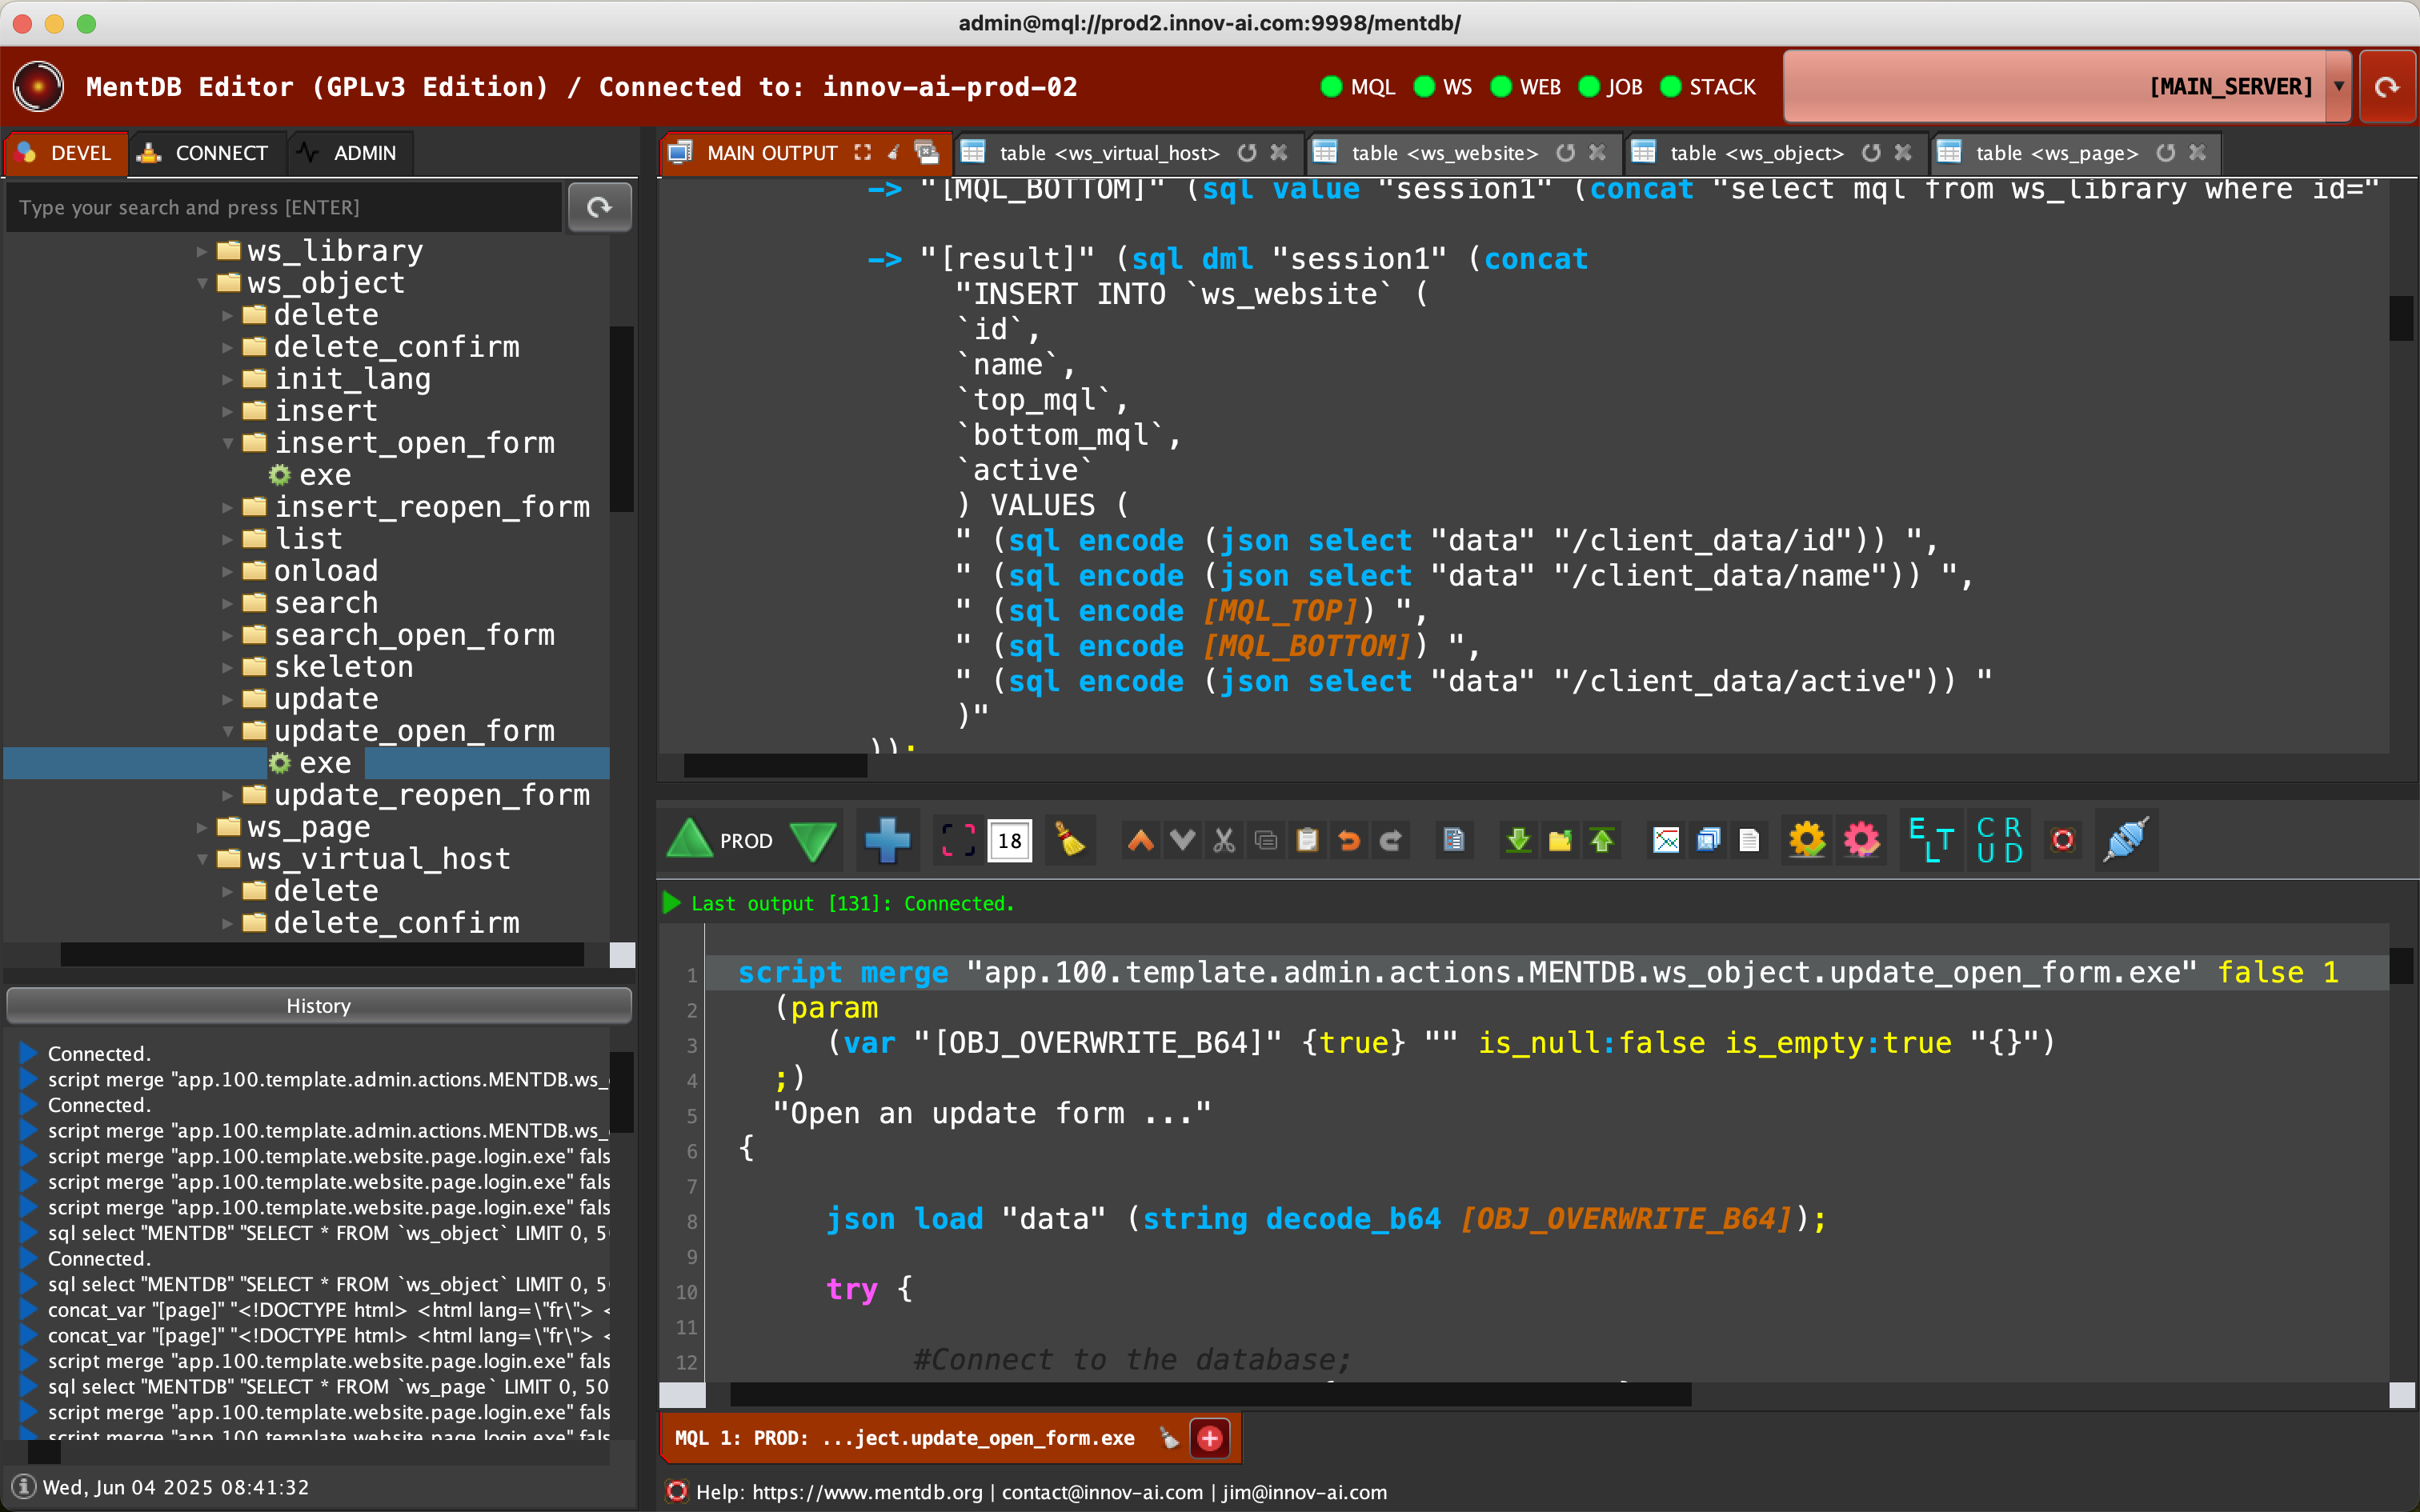Click the red lifebuoy help icon in toolbar
The width and height of the screenshot is (2420, 1512).
[x=2062, y=840]
